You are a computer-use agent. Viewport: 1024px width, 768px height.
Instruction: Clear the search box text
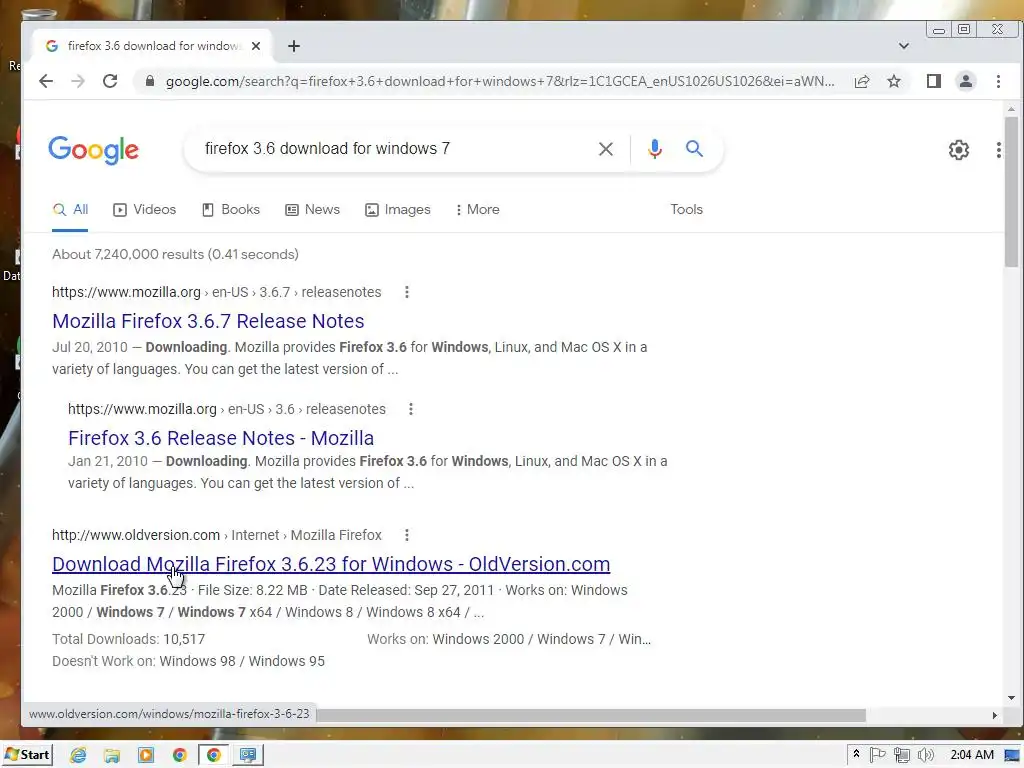(x=605, y=149)
